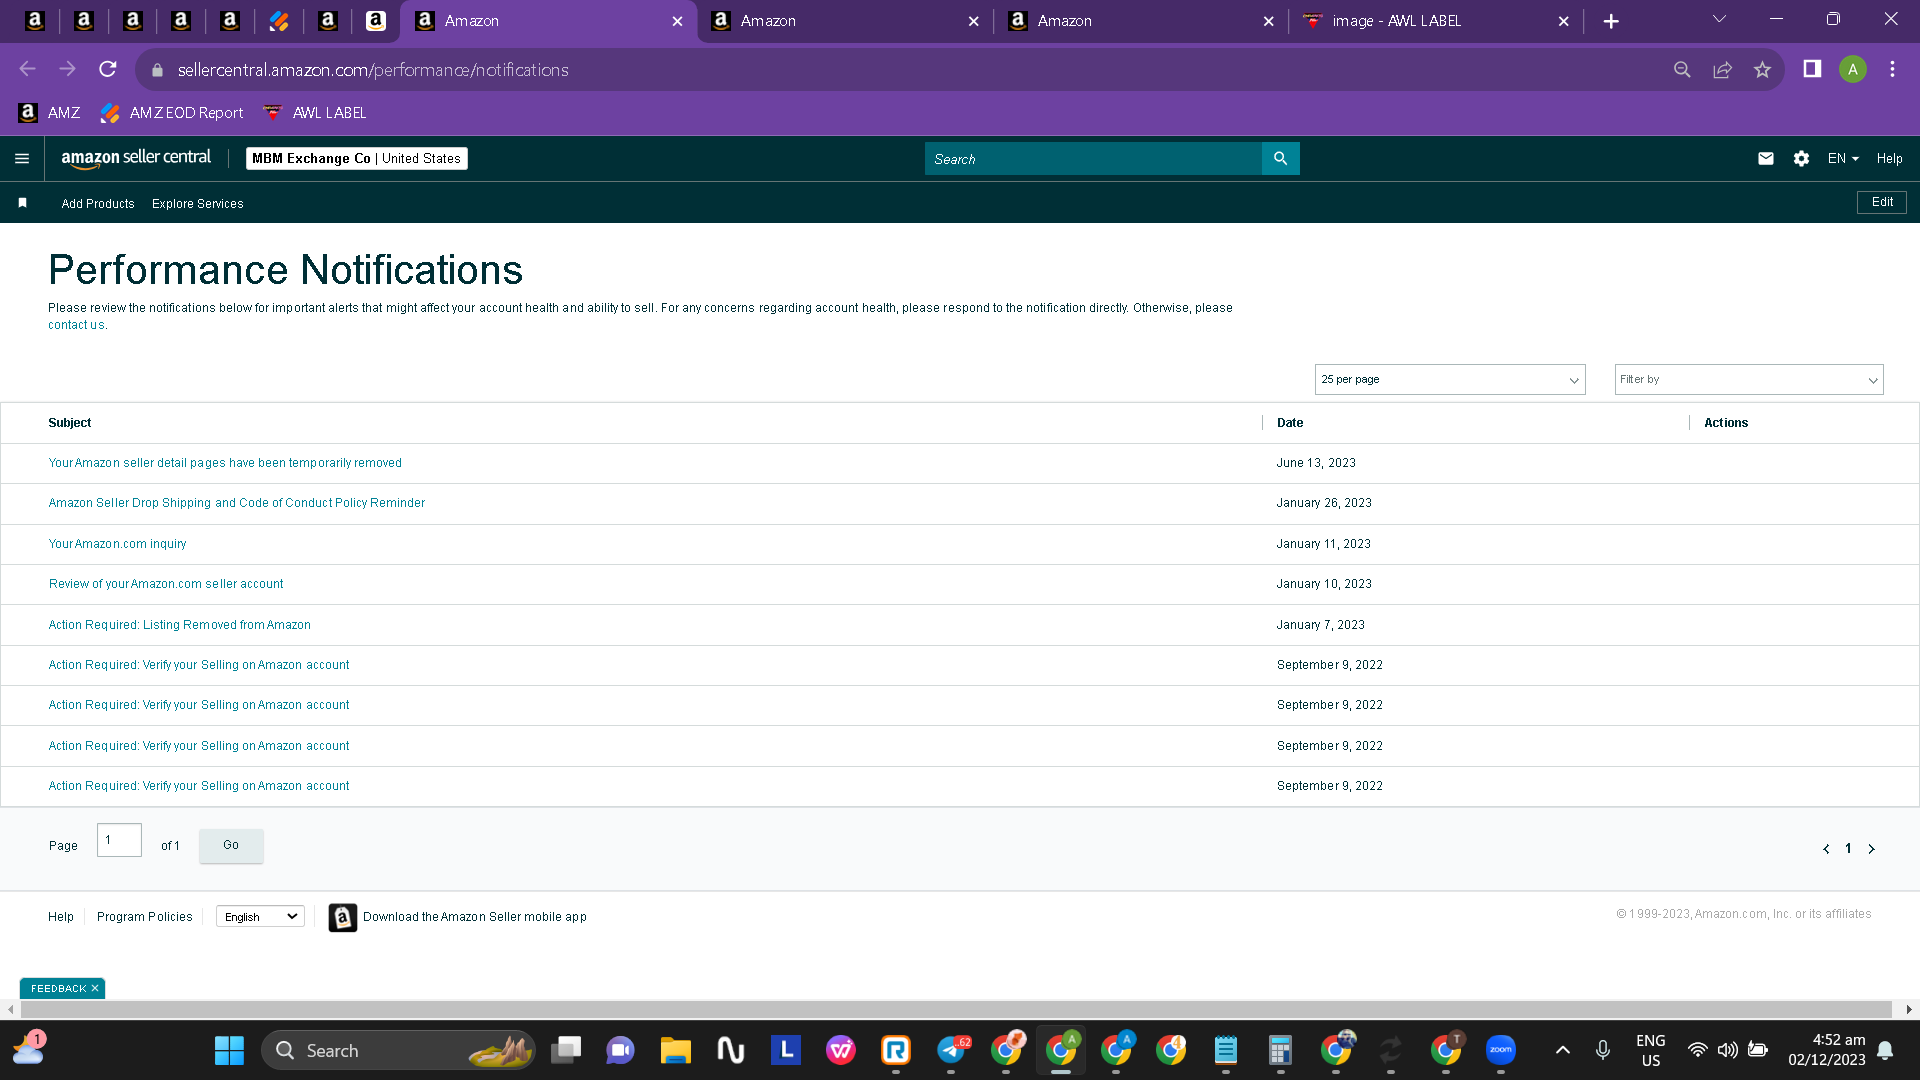Open the AMZ EOD Report bookmark

coord(172,113)
